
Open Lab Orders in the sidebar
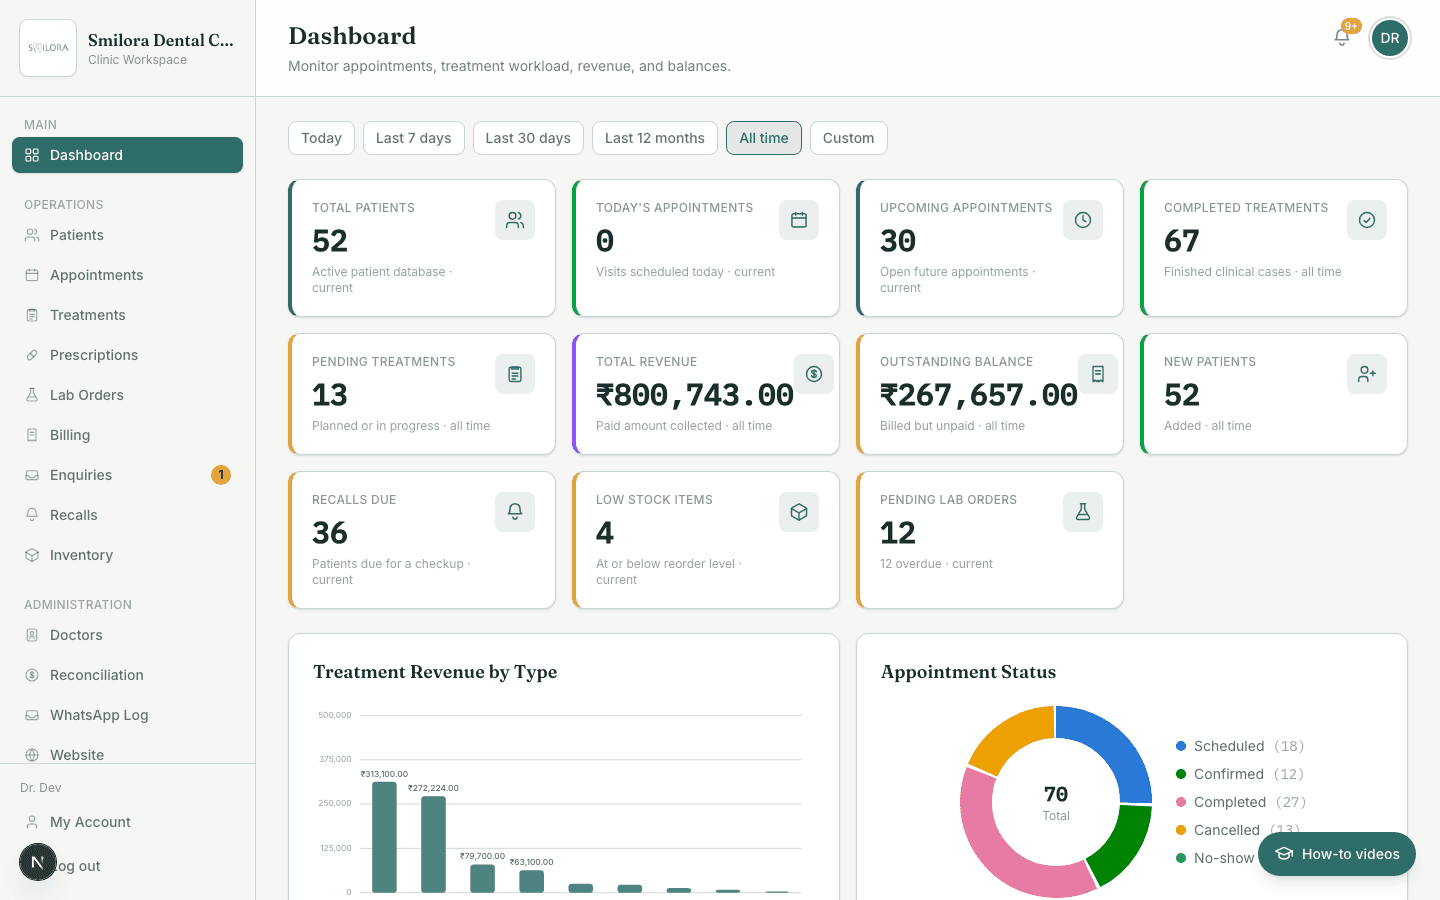[127, 395]
